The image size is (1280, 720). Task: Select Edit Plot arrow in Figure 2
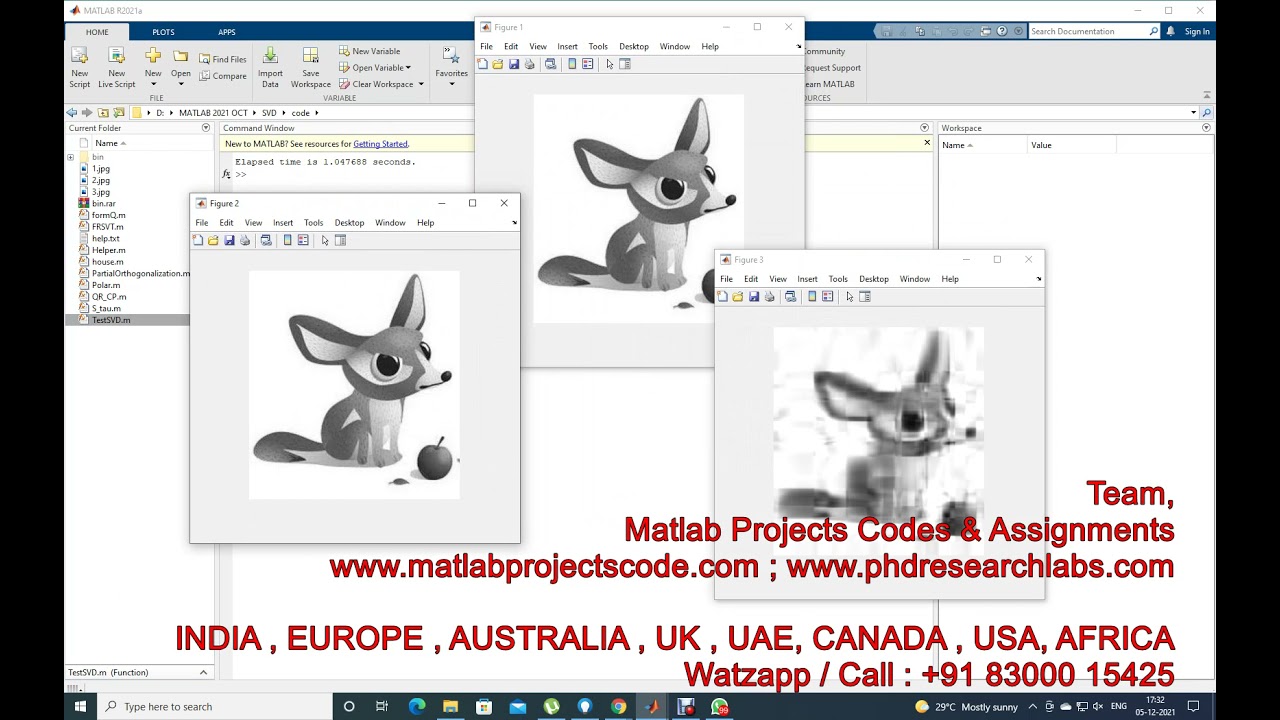325,240
